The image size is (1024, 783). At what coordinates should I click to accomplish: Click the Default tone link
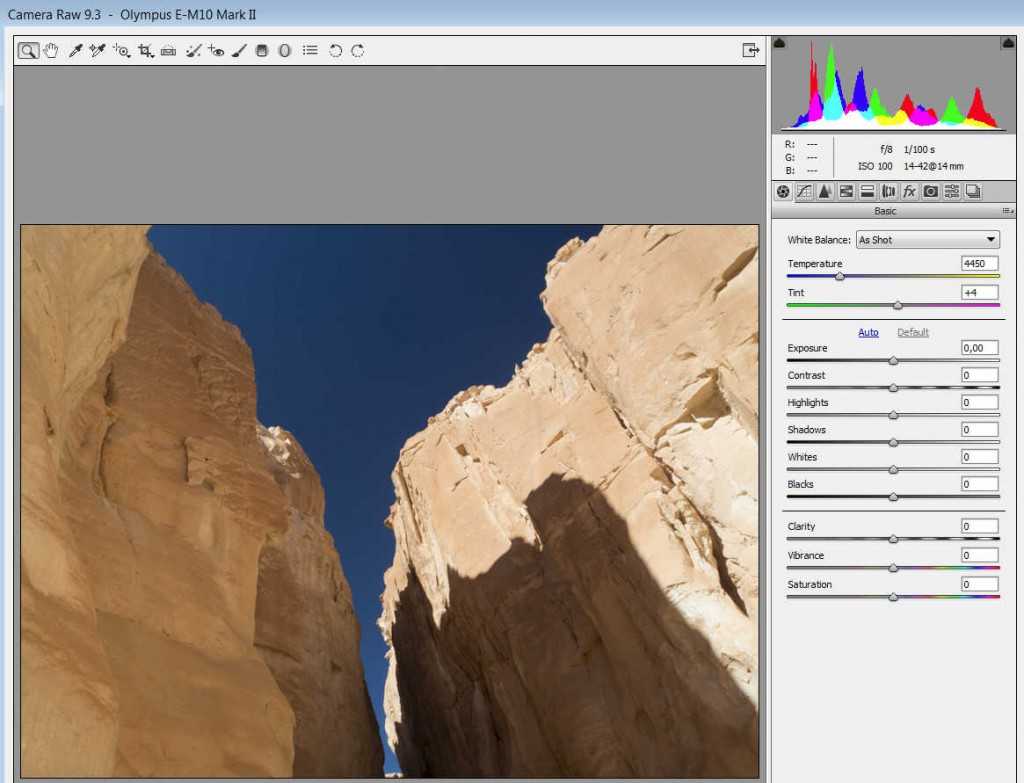(x=912, y=332)
